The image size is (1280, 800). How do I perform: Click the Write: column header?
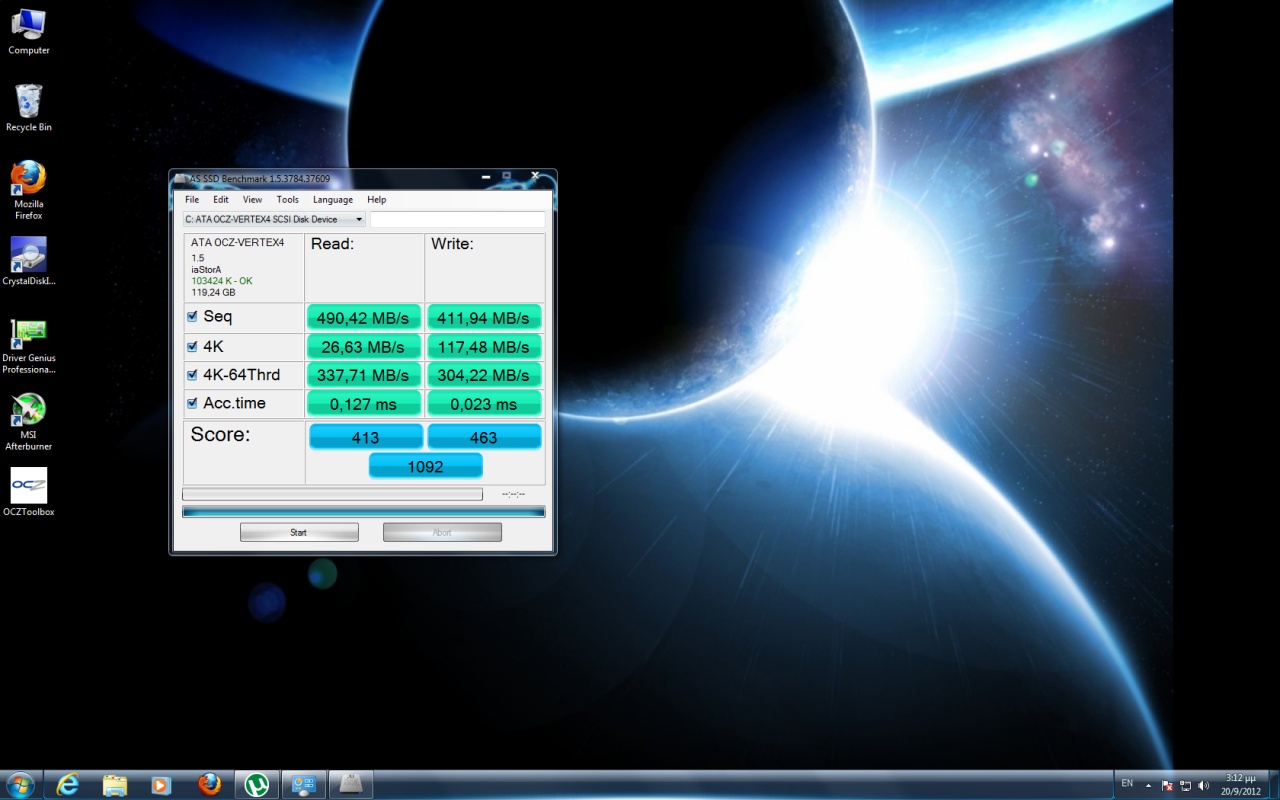click(x=452, y=244)
